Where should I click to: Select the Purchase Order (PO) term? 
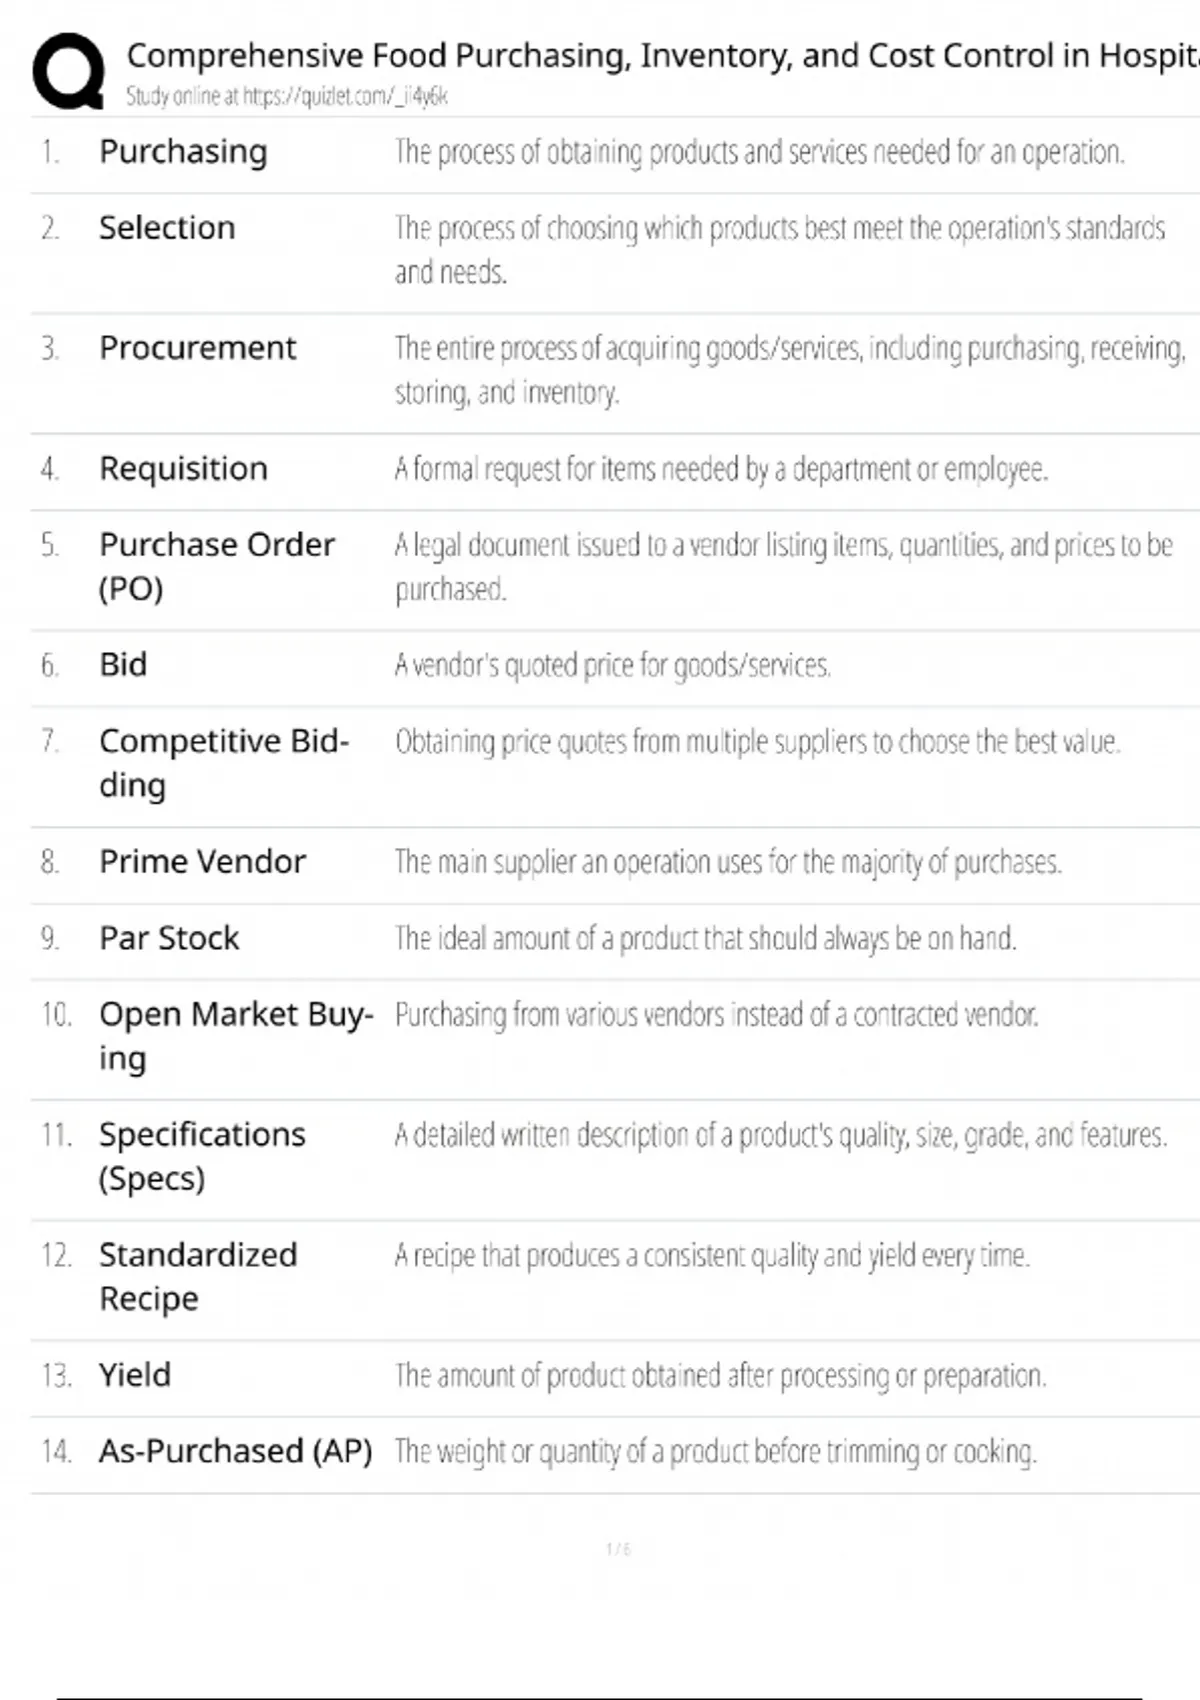point(216,565)
